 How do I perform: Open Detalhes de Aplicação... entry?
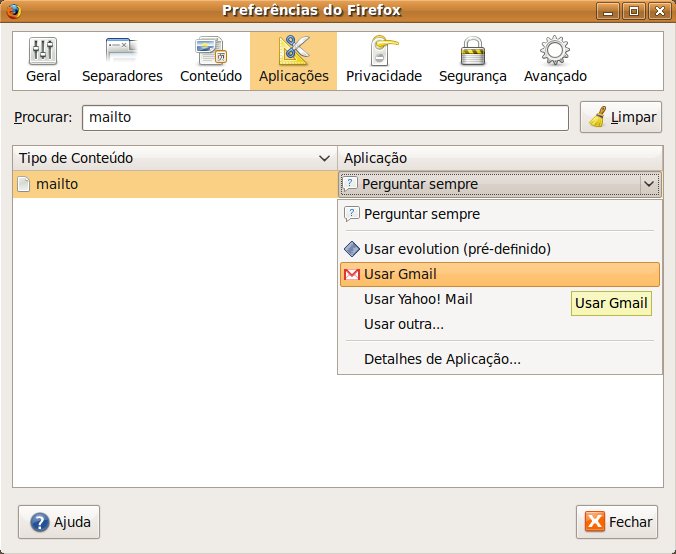(500, 359)
